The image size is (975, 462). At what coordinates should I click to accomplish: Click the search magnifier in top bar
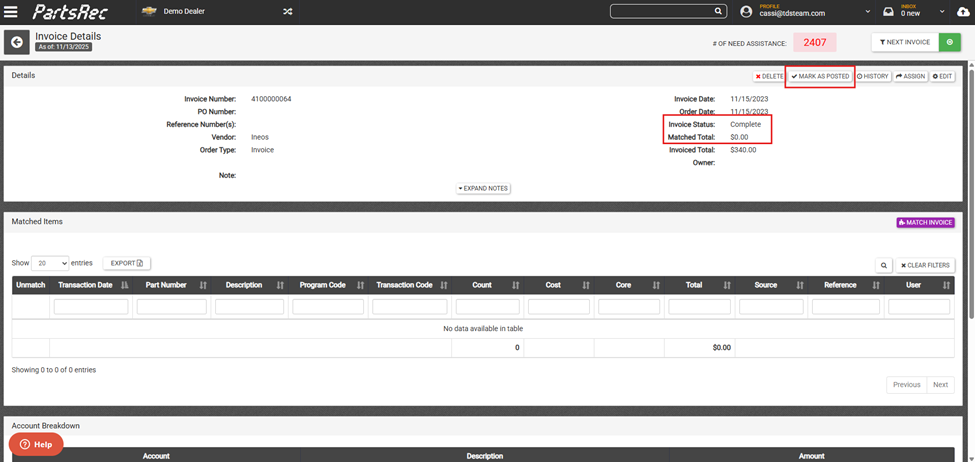coord(718,11)
